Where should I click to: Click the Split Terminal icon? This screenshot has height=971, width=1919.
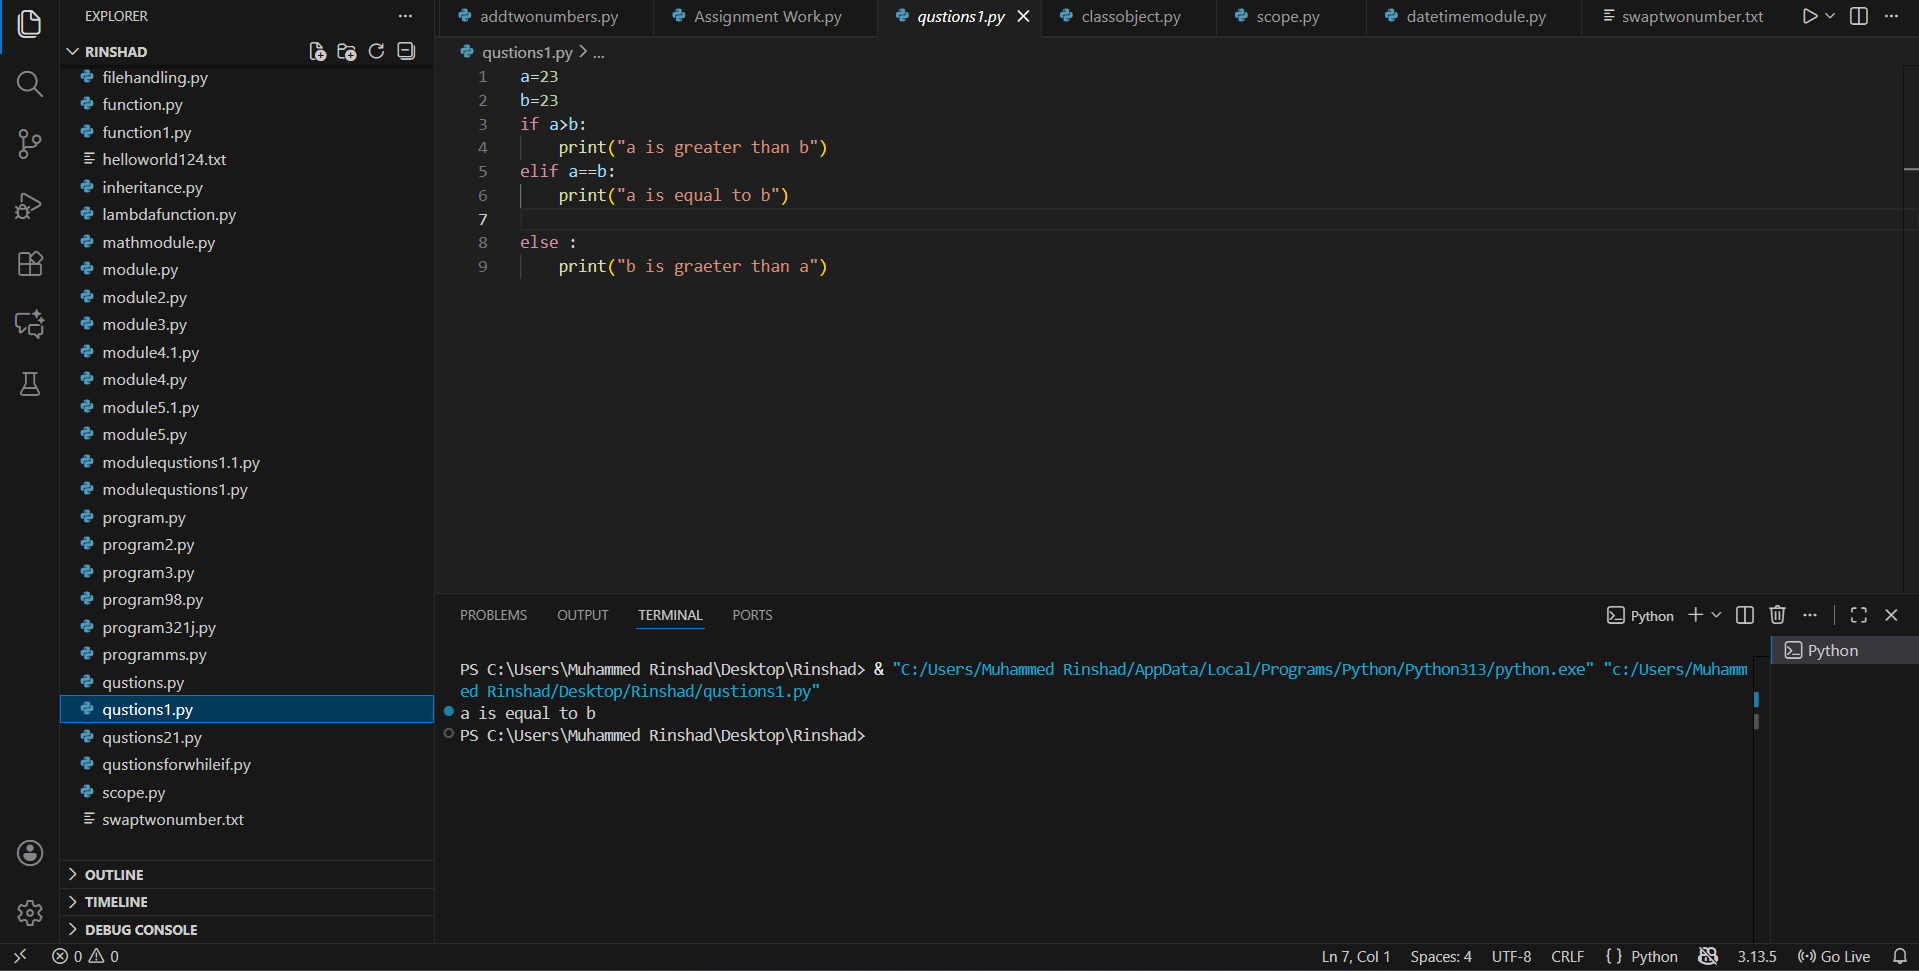[x=1744, y=615]
